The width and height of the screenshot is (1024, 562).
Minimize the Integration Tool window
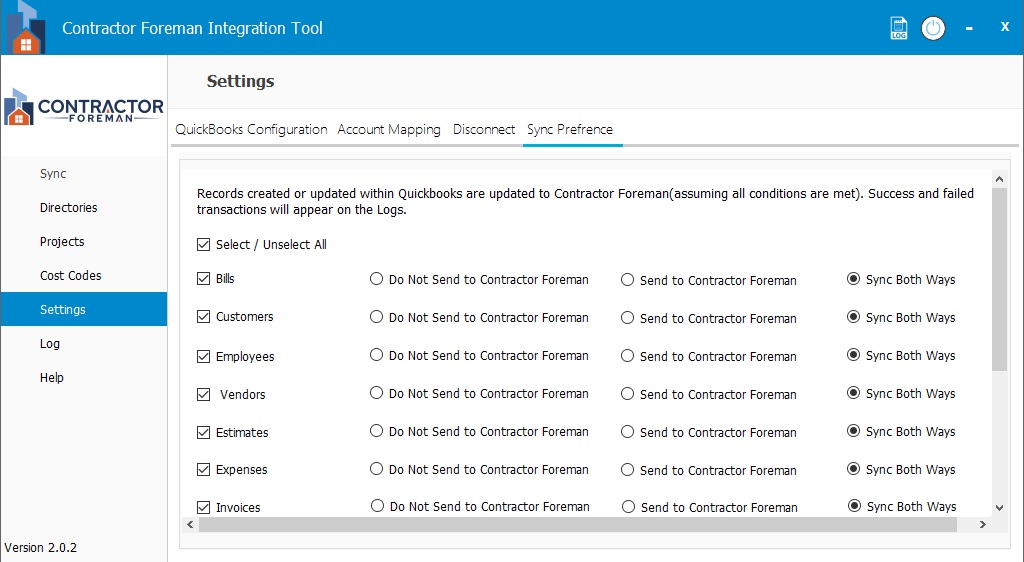pyautogui.click(x=969, y=28)
